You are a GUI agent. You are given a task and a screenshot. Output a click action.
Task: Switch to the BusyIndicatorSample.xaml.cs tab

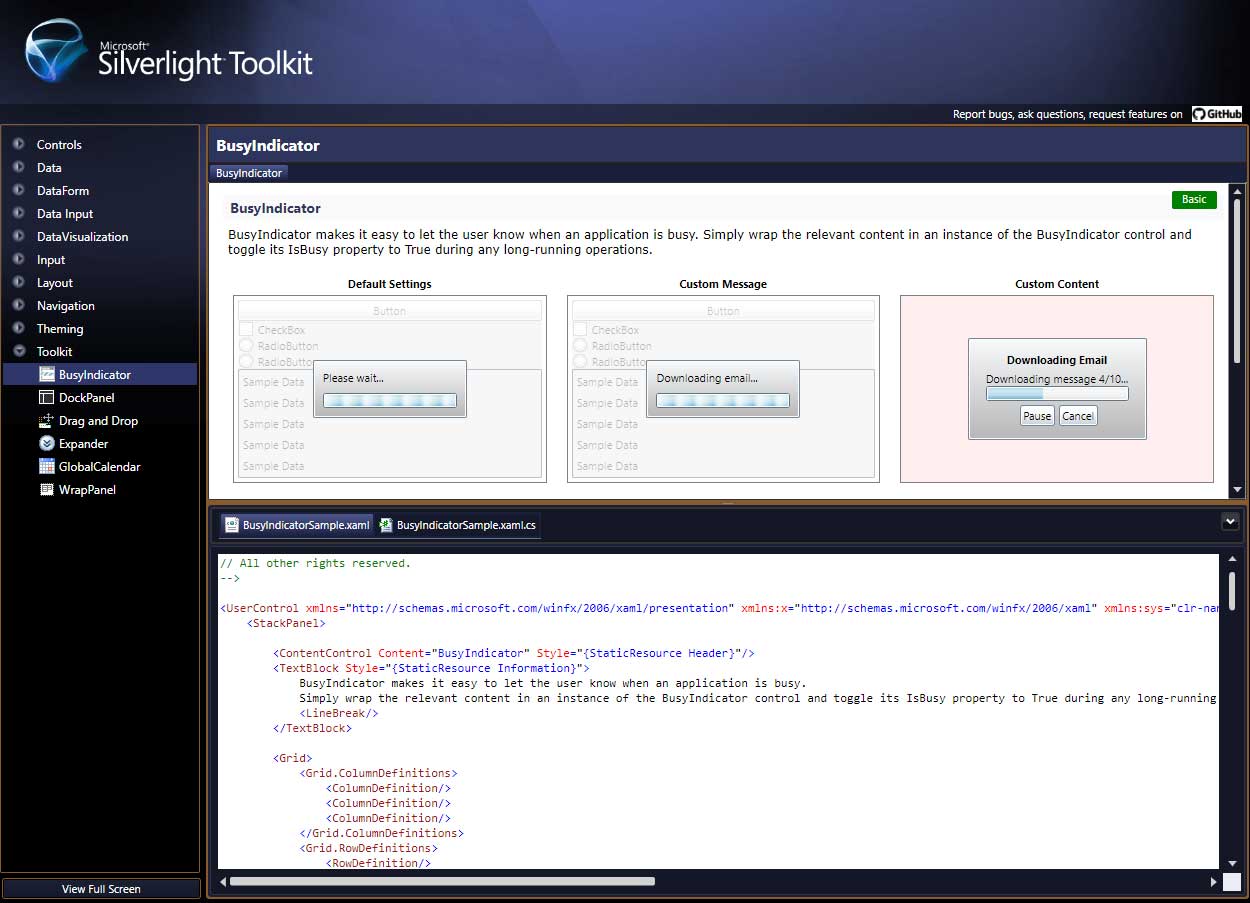(x=457, y=524)
